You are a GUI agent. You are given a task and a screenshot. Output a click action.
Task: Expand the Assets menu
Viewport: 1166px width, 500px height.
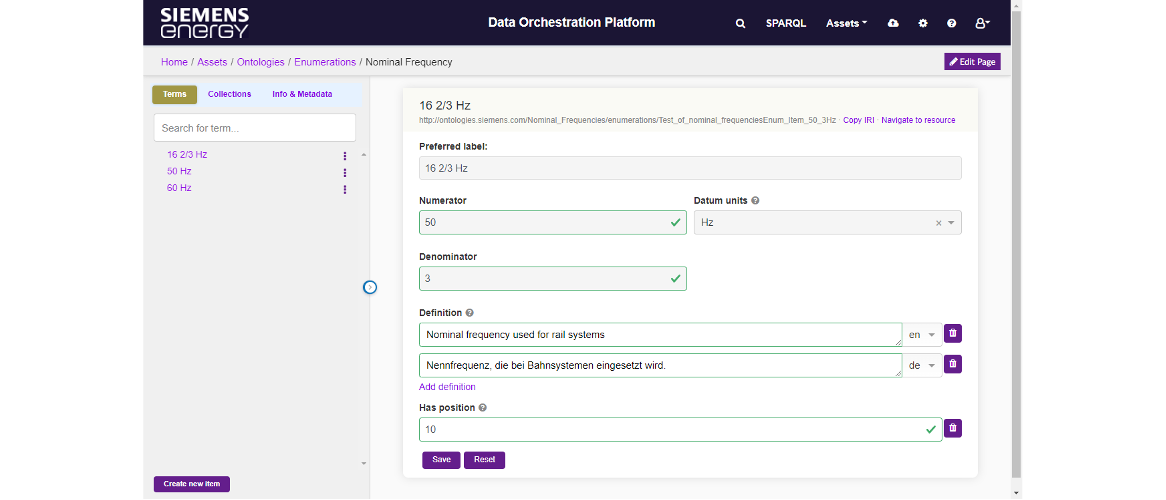(x=846, y=23)
